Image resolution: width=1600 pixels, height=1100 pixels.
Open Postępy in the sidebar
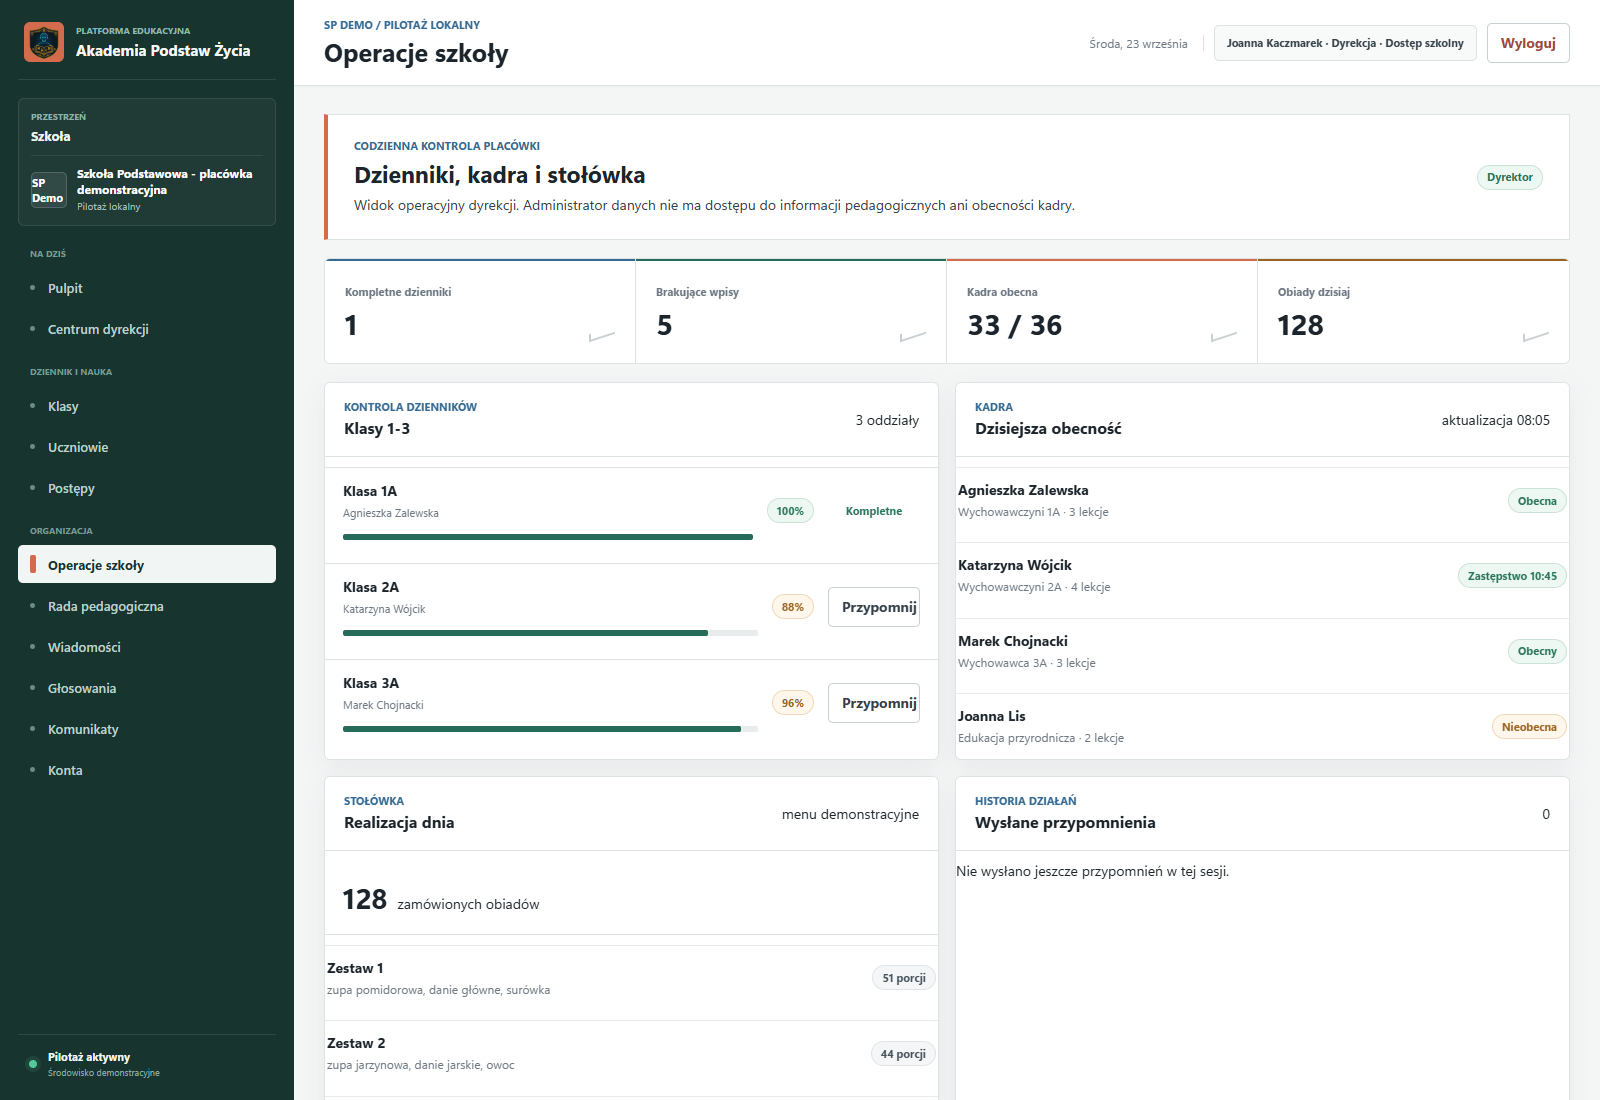pos(147,488)
